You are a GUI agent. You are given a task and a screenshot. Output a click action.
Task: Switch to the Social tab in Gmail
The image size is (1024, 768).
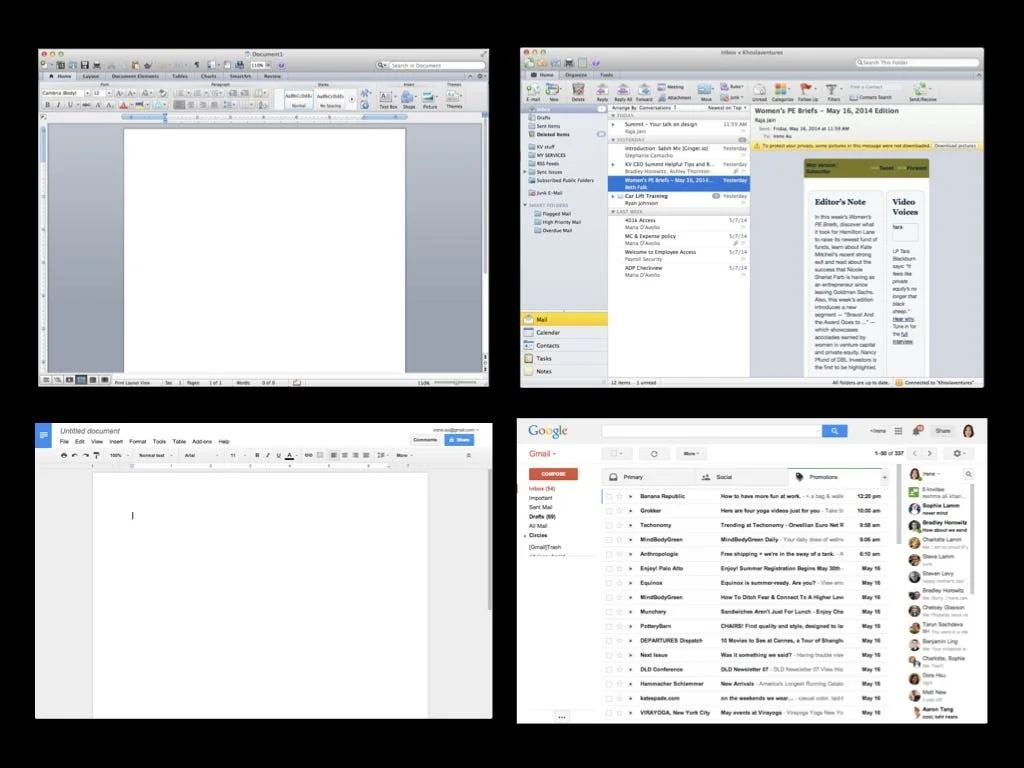pyautogui.click(x=724, y=477)
